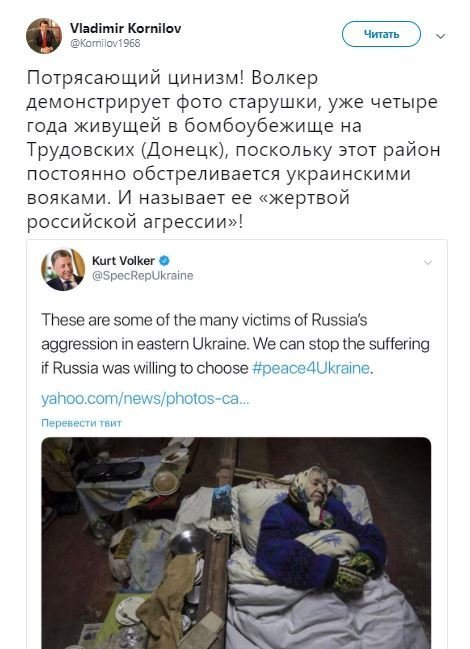470x649 pixels.
Task: Follow Kornilov with the Читать button
Action: (381, 34)
